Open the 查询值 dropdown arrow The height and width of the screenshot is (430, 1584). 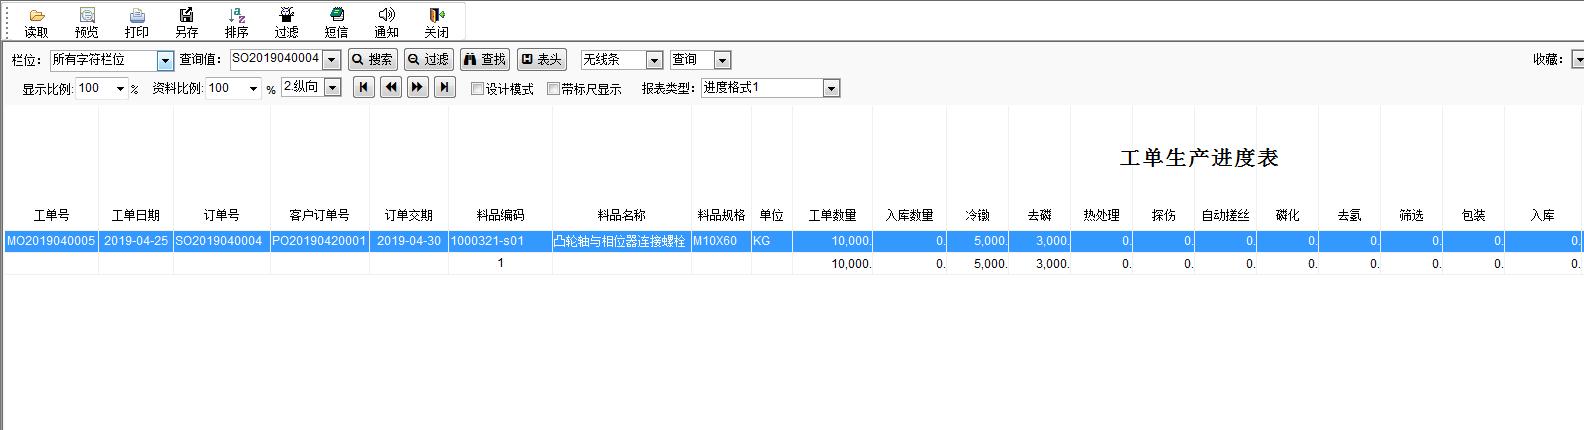click(x=332, y=61)
